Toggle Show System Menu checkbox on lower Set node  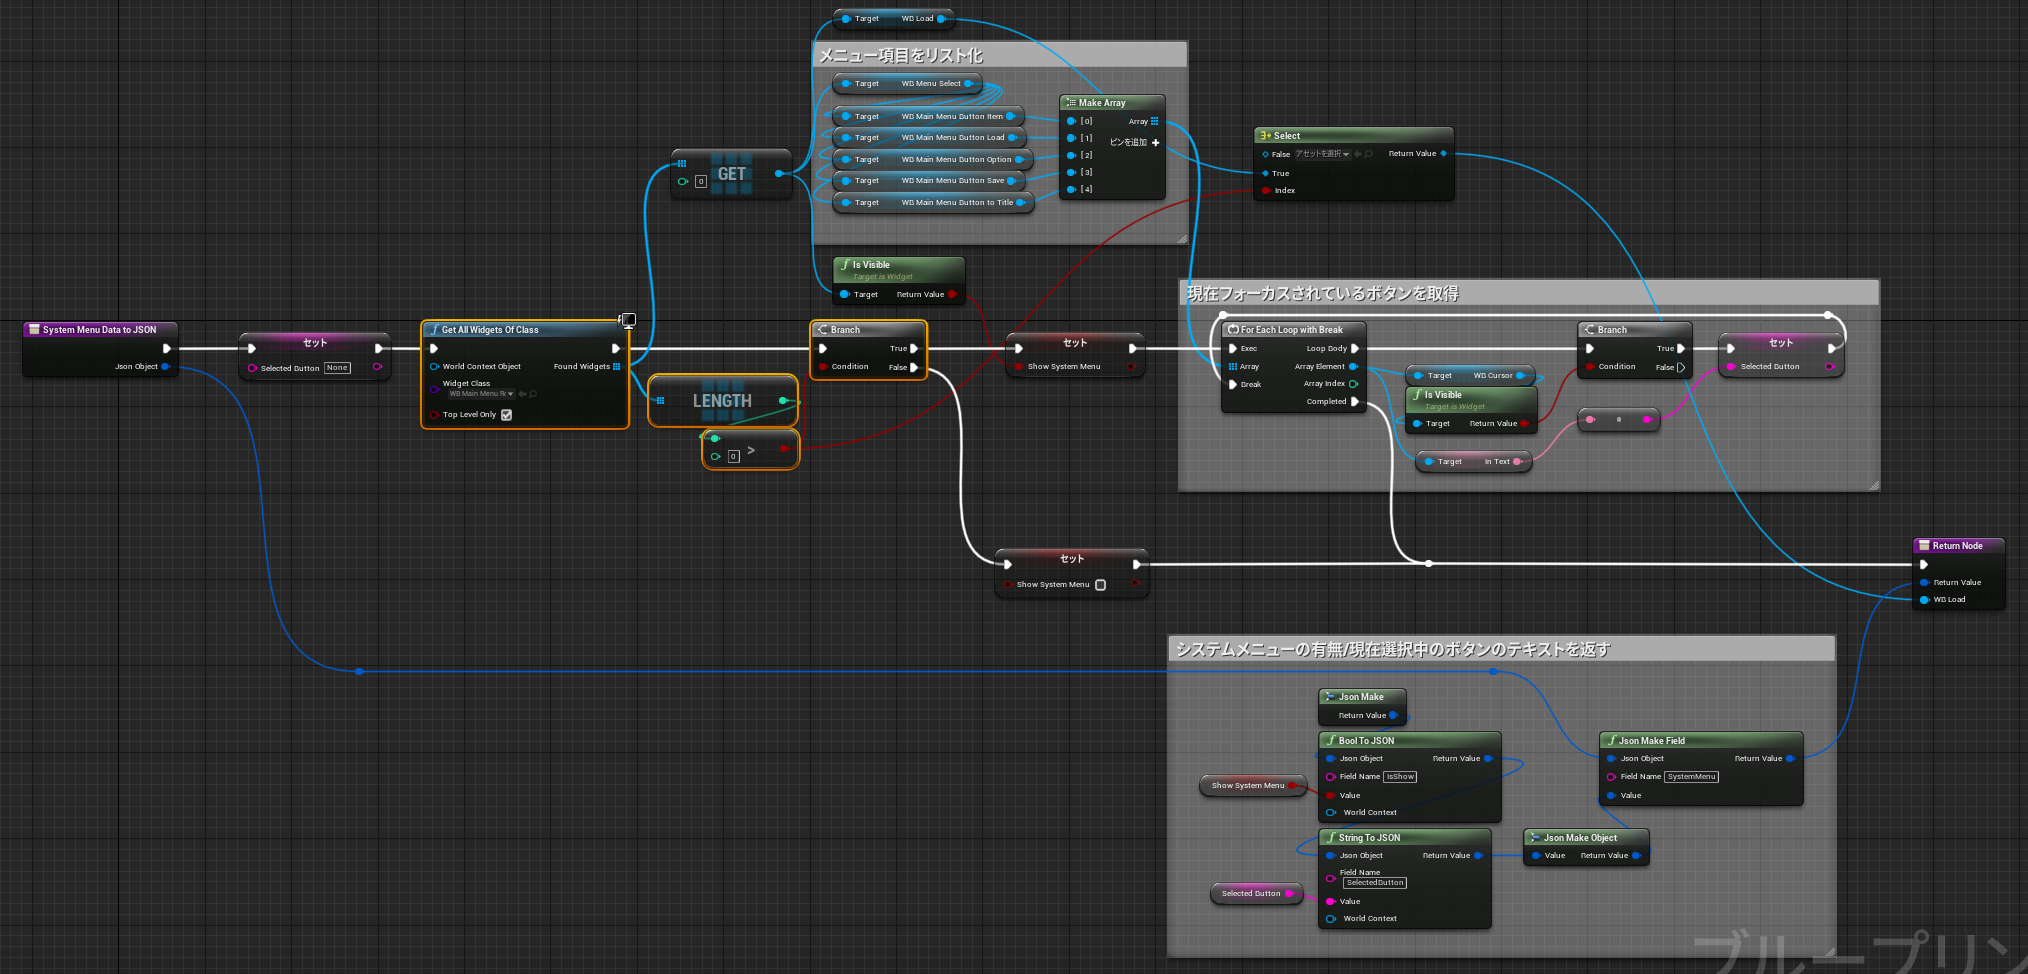[1100, 585]
